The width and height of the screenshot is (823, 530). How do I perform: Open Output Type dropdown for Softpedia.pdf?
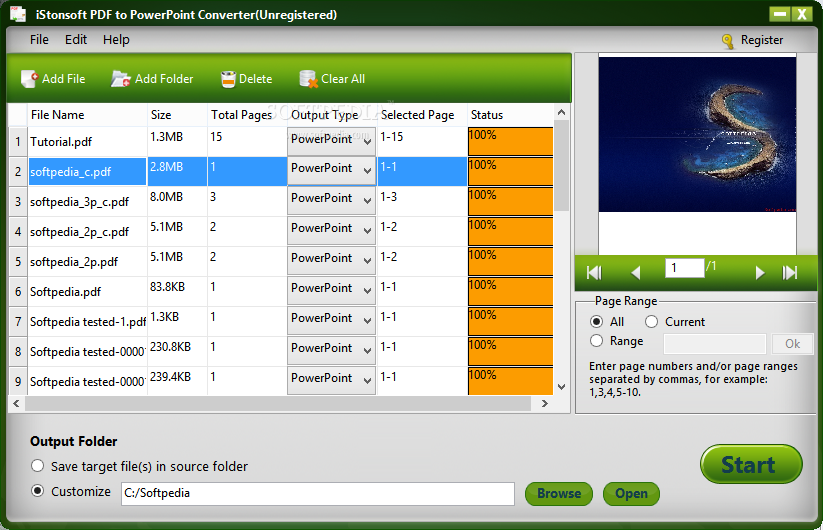(x=331, y=290)
